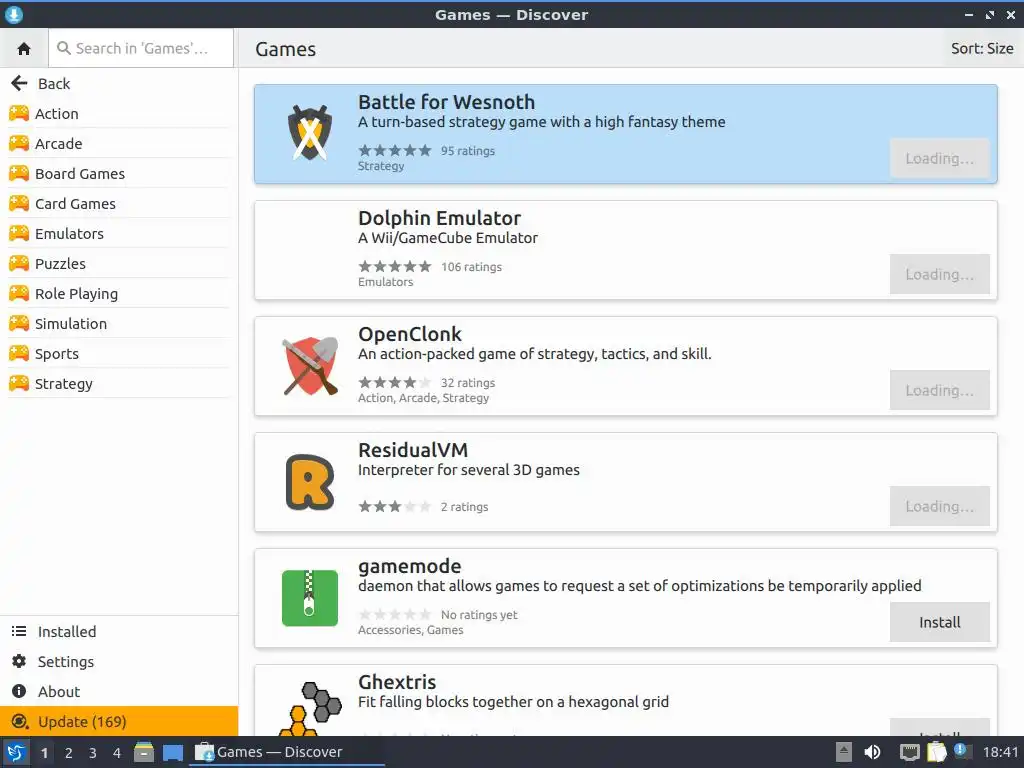Click the Action category gamepad icon

19,114
